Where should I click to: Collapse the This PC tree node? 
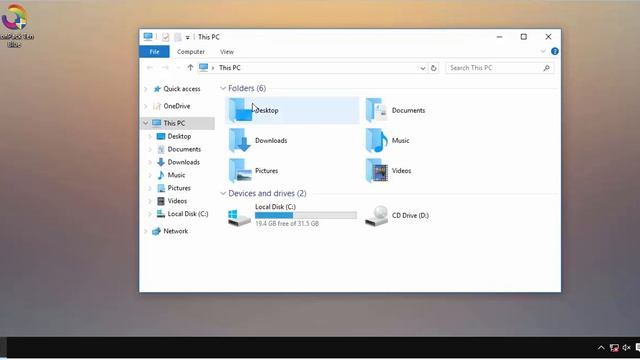point(146,123)
